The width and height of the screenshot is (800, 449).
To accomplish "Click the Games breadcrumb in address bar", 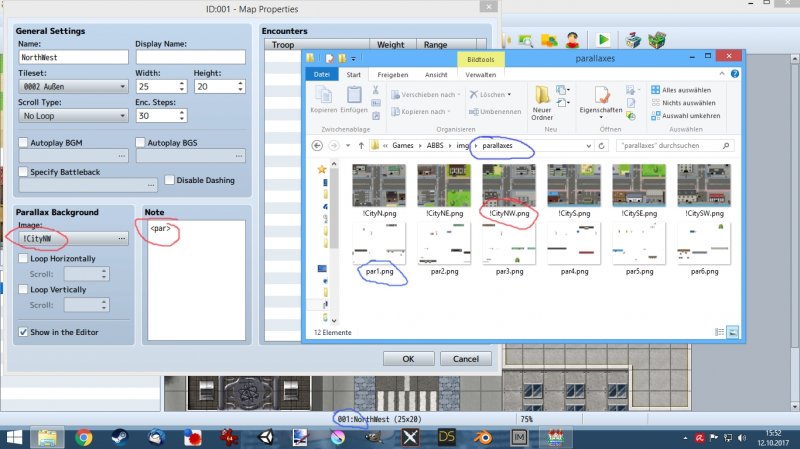I will [403, 145].
